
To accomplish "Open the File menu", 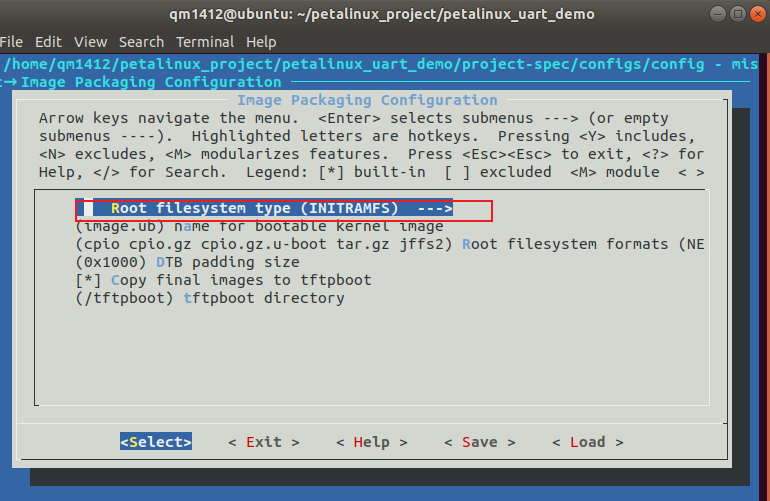I will click(11, 42).
